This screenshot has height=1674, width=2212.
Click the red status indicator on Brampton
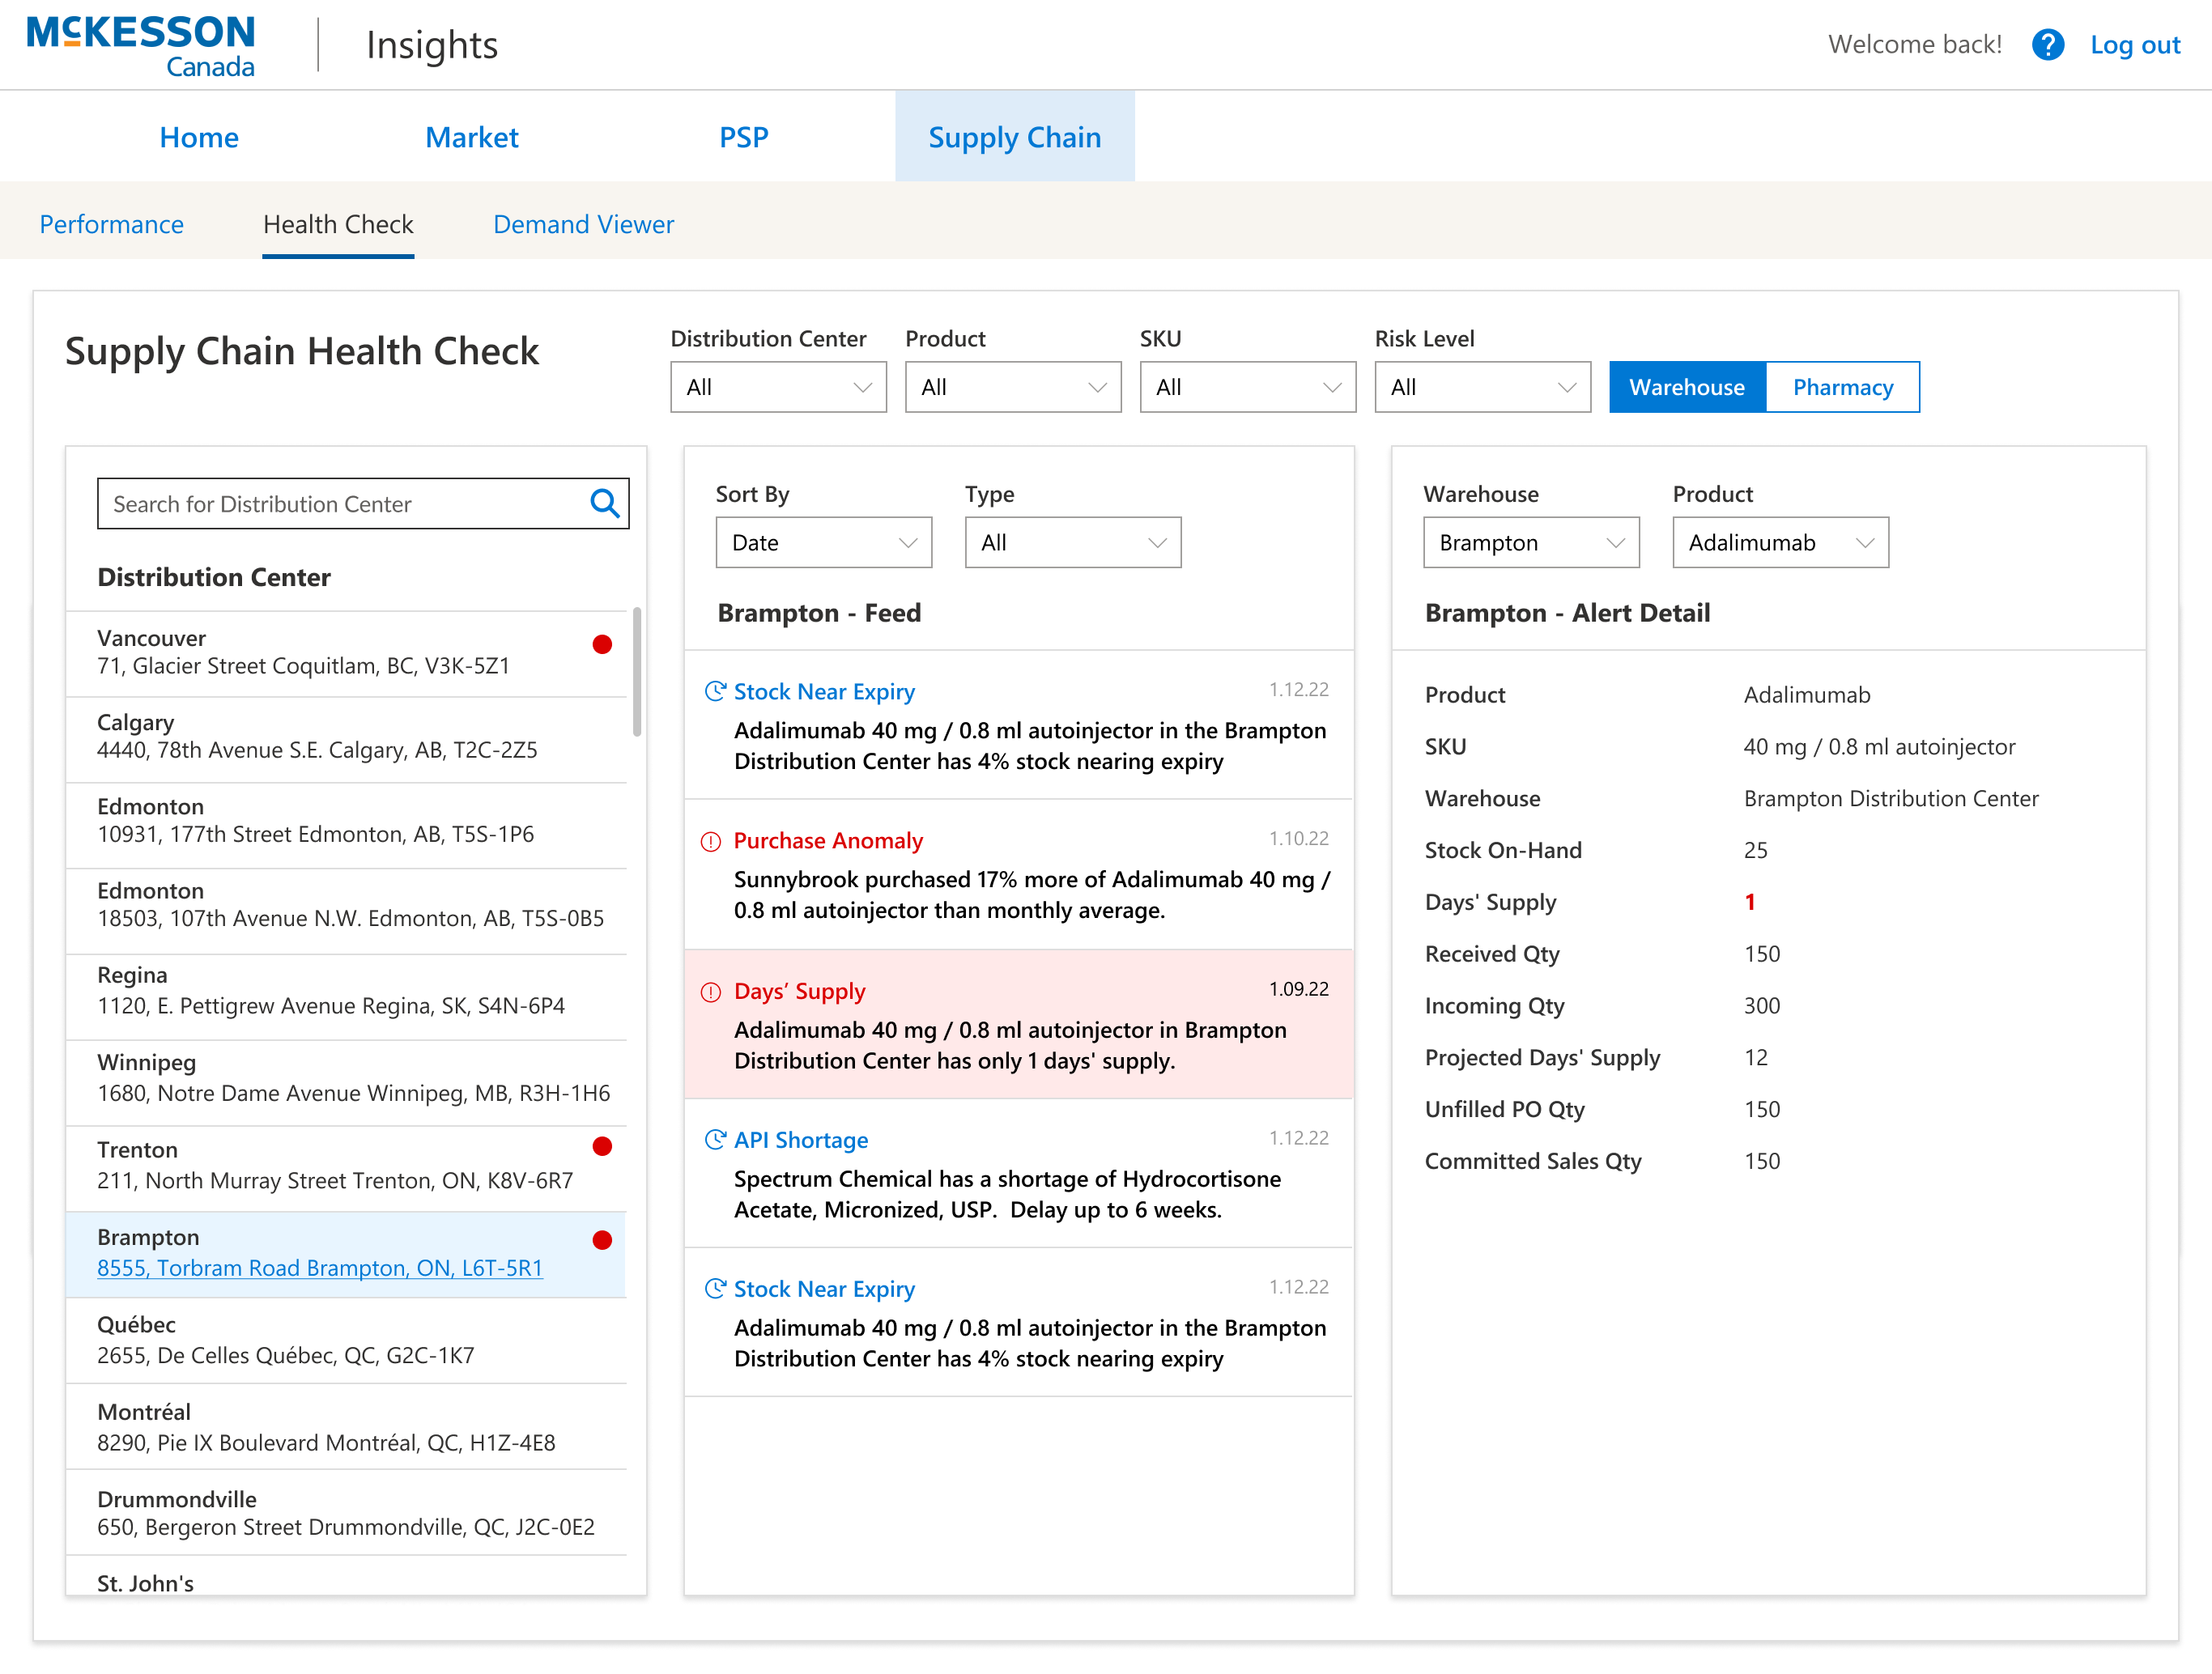(602, 1239)
